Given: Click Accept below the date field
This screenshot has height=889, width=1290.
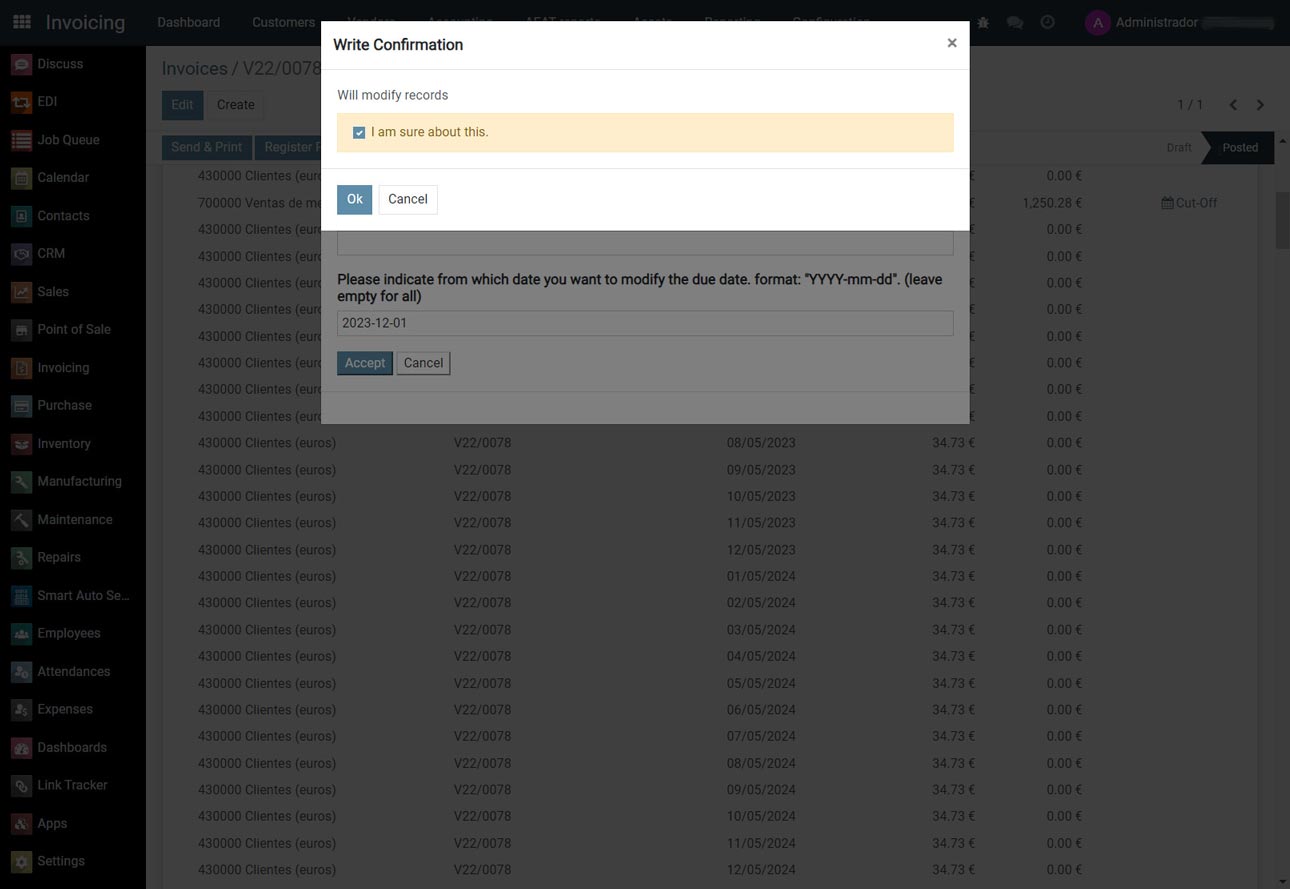Looking at the screenshot, I should (365, 362).
